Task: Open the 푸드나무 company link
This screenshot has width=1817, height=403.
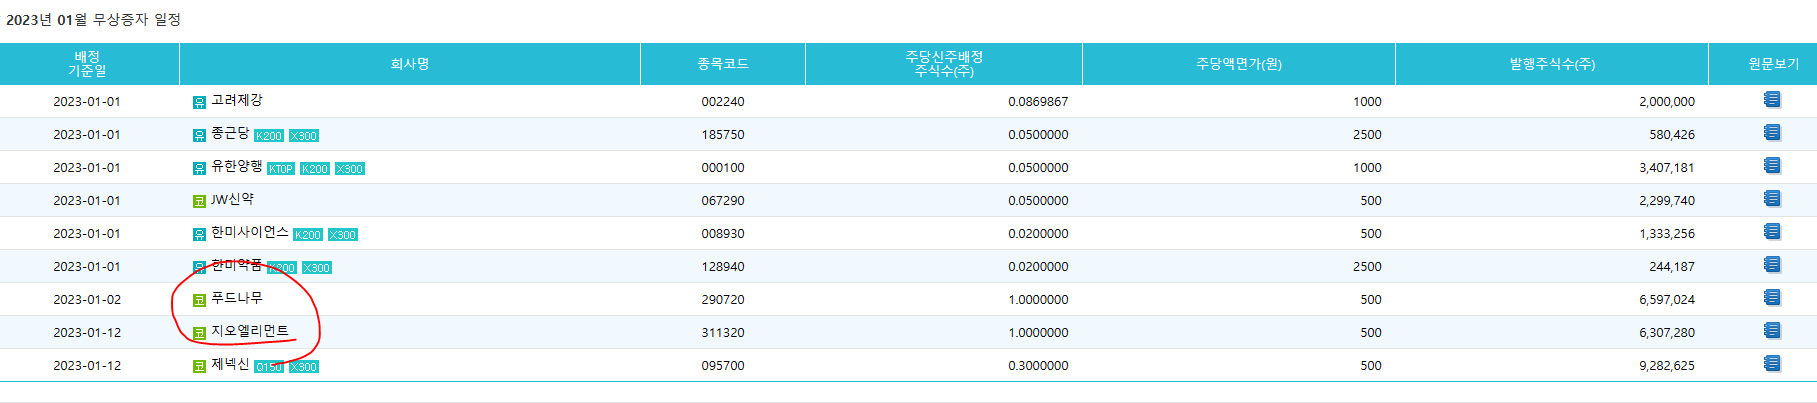Action: click(237, 298)
